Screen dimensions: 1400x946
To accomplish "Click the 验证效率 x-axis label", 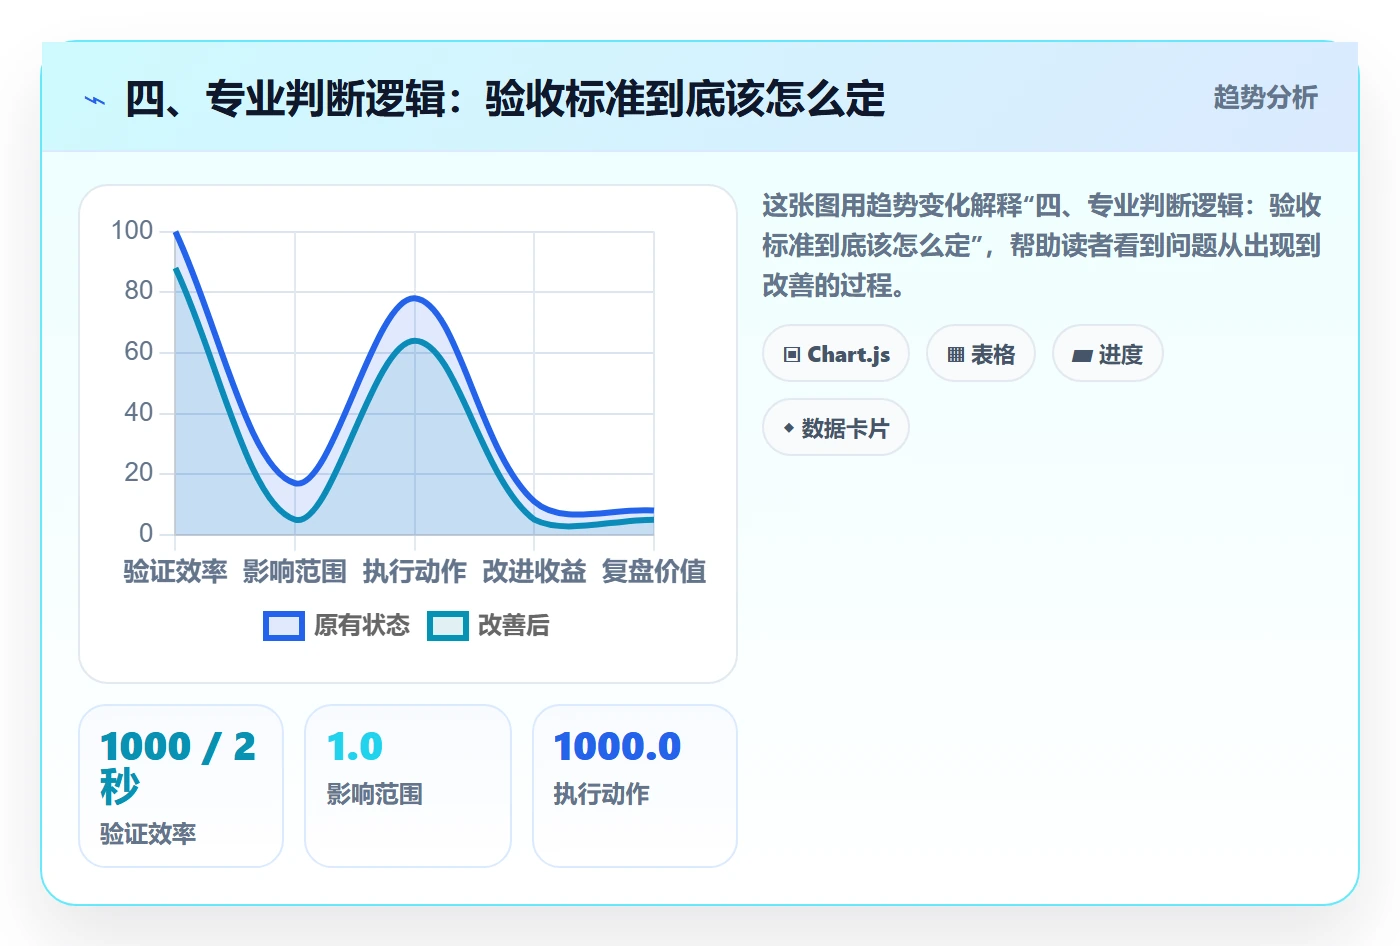I will coord(175,572).
